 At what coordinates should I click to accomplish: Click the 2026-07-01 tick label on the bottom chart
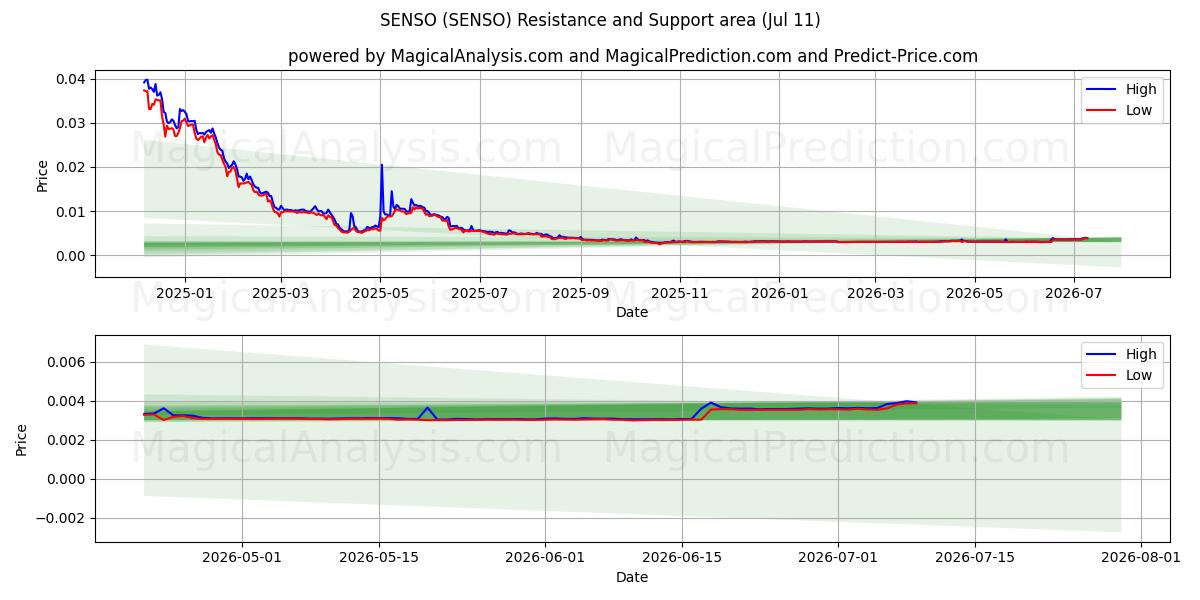point(840,558)
